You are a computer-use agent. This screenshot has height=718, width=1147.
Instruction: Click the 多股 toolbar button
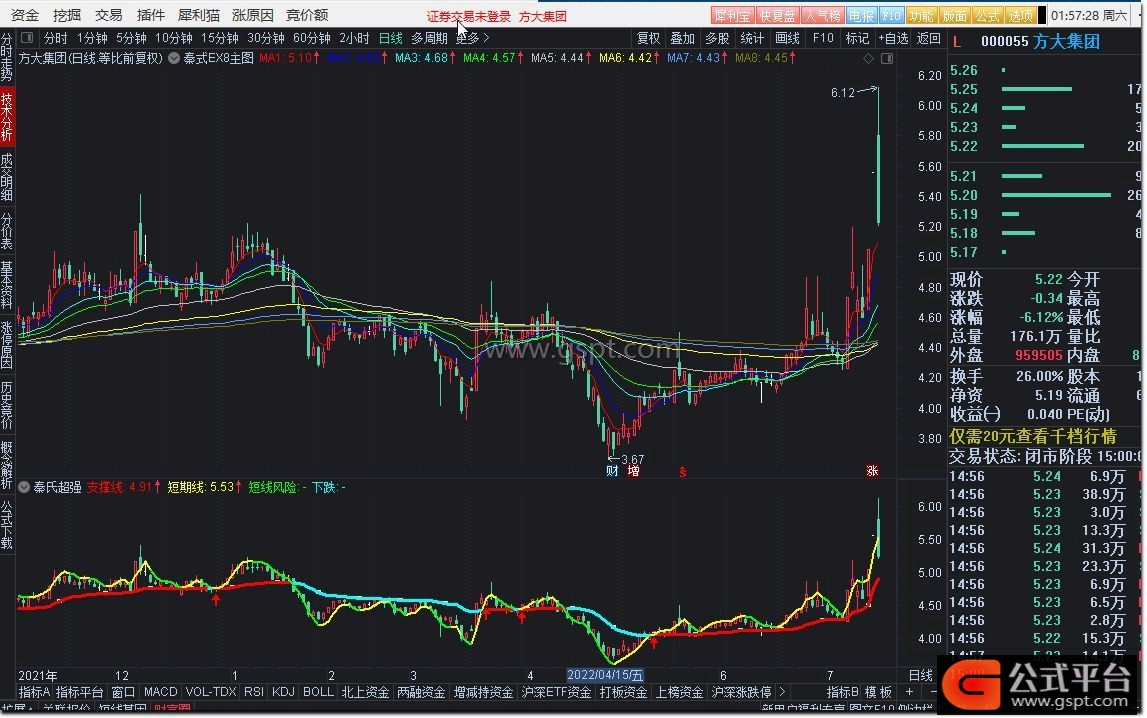pos(717,38)
